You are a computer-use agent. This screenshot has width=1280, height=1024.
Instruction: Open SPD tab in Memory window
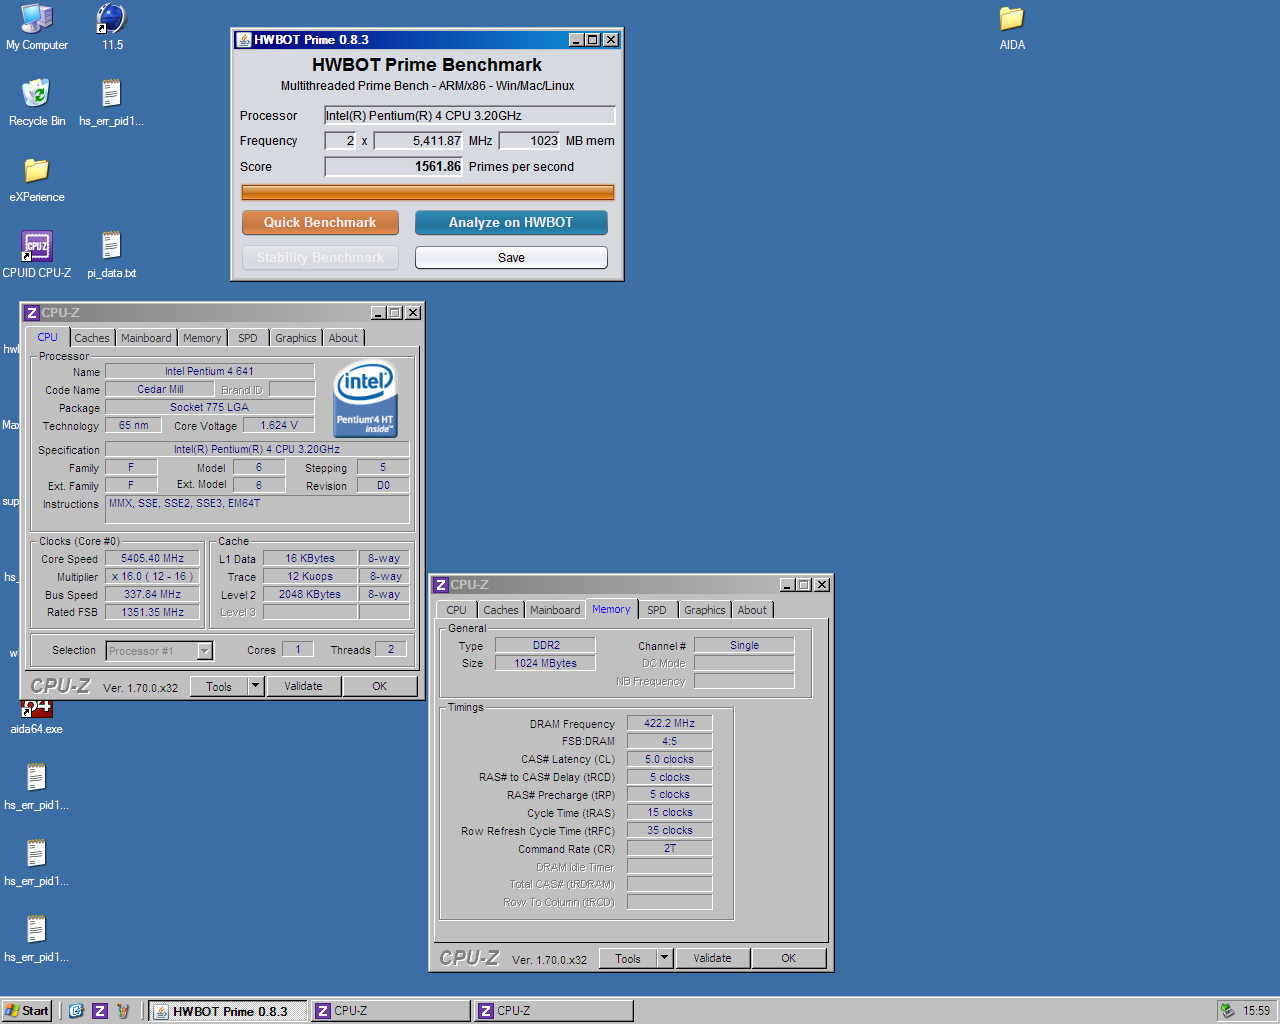657,610
